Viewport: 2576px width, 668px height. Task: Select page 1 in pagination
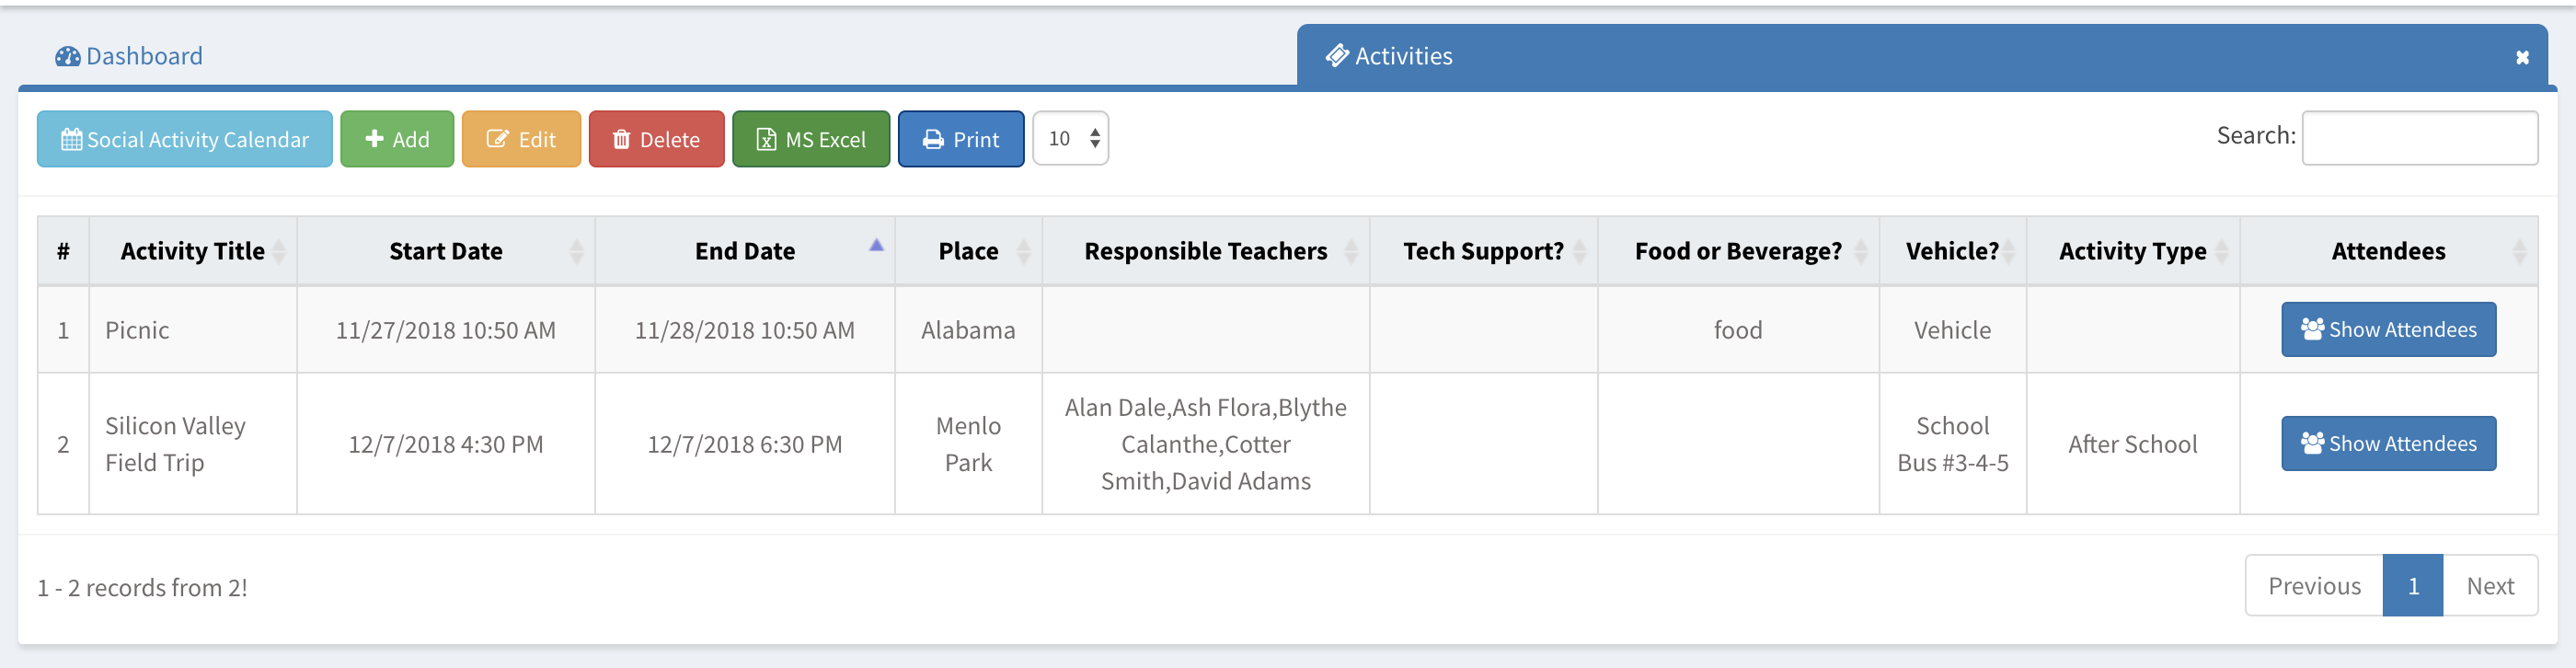pyautogui.click(x=2412, y=586)
